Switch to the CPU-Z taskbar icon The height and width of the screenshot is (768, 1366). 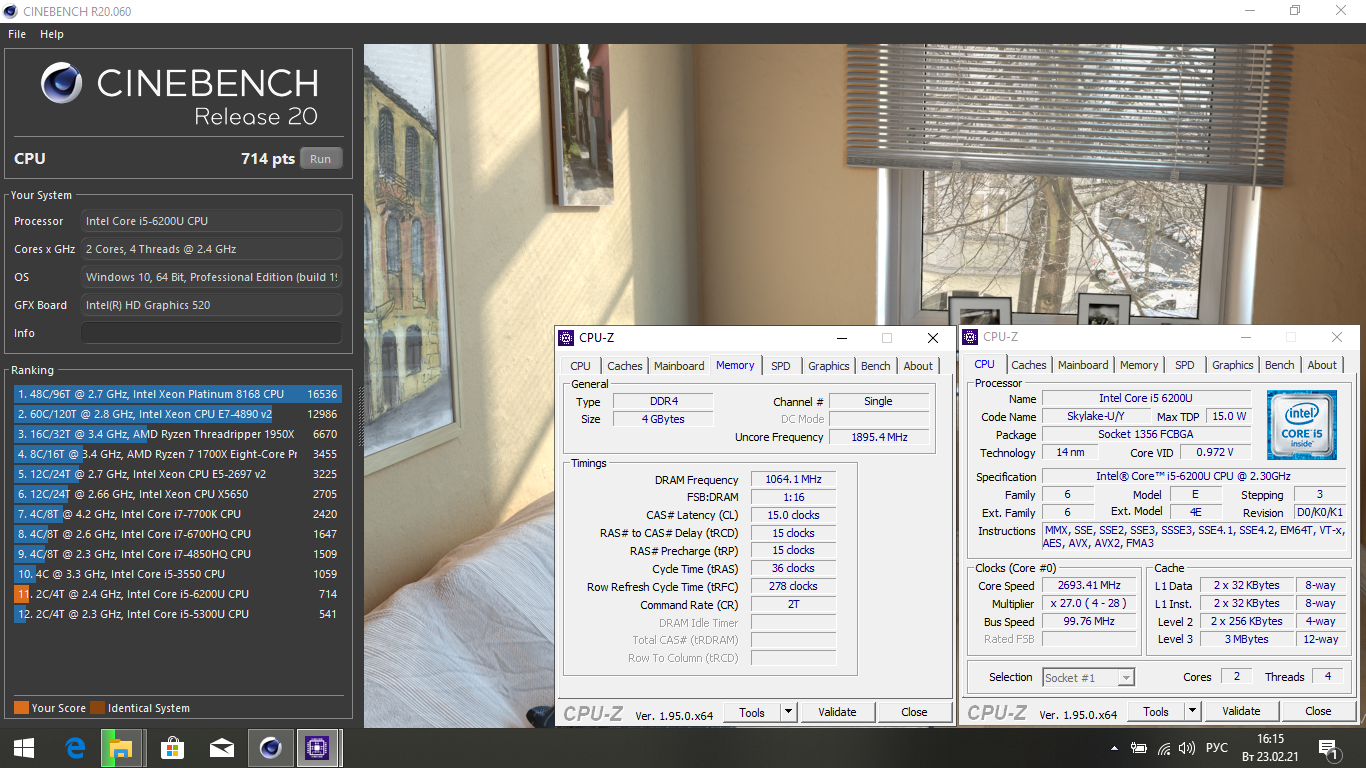pyautogui.click(x=318, y=748)
